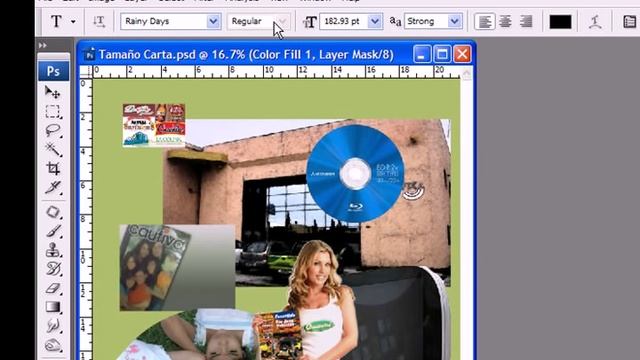The width and height of the screenshot is (640, 360).
Task: Click the 182.93 pt size field
Action: (x=344, y=21)
